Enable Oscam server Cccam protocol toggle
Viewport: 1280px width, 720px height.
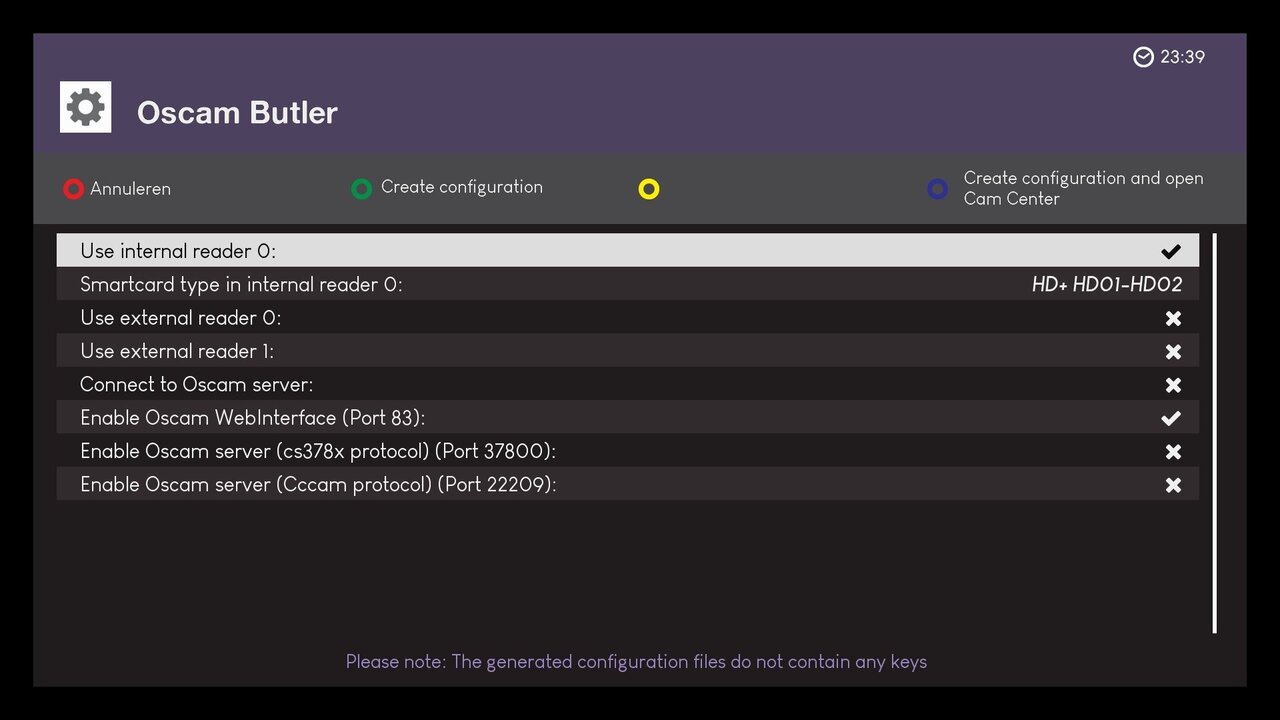coord(1173,485)
